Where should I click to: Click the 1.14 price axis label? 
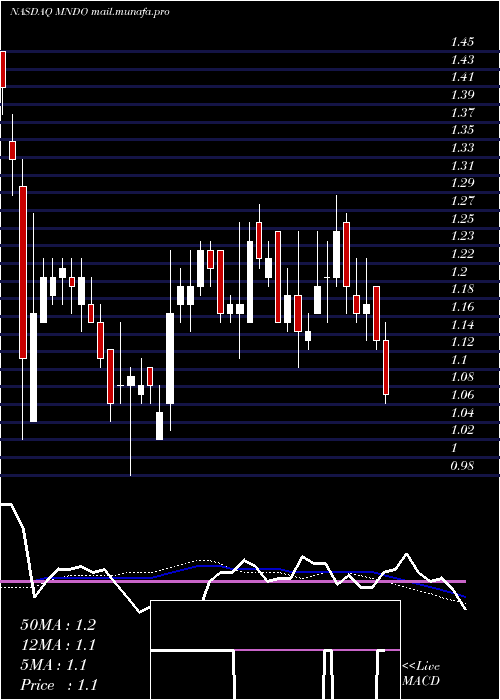462,325
